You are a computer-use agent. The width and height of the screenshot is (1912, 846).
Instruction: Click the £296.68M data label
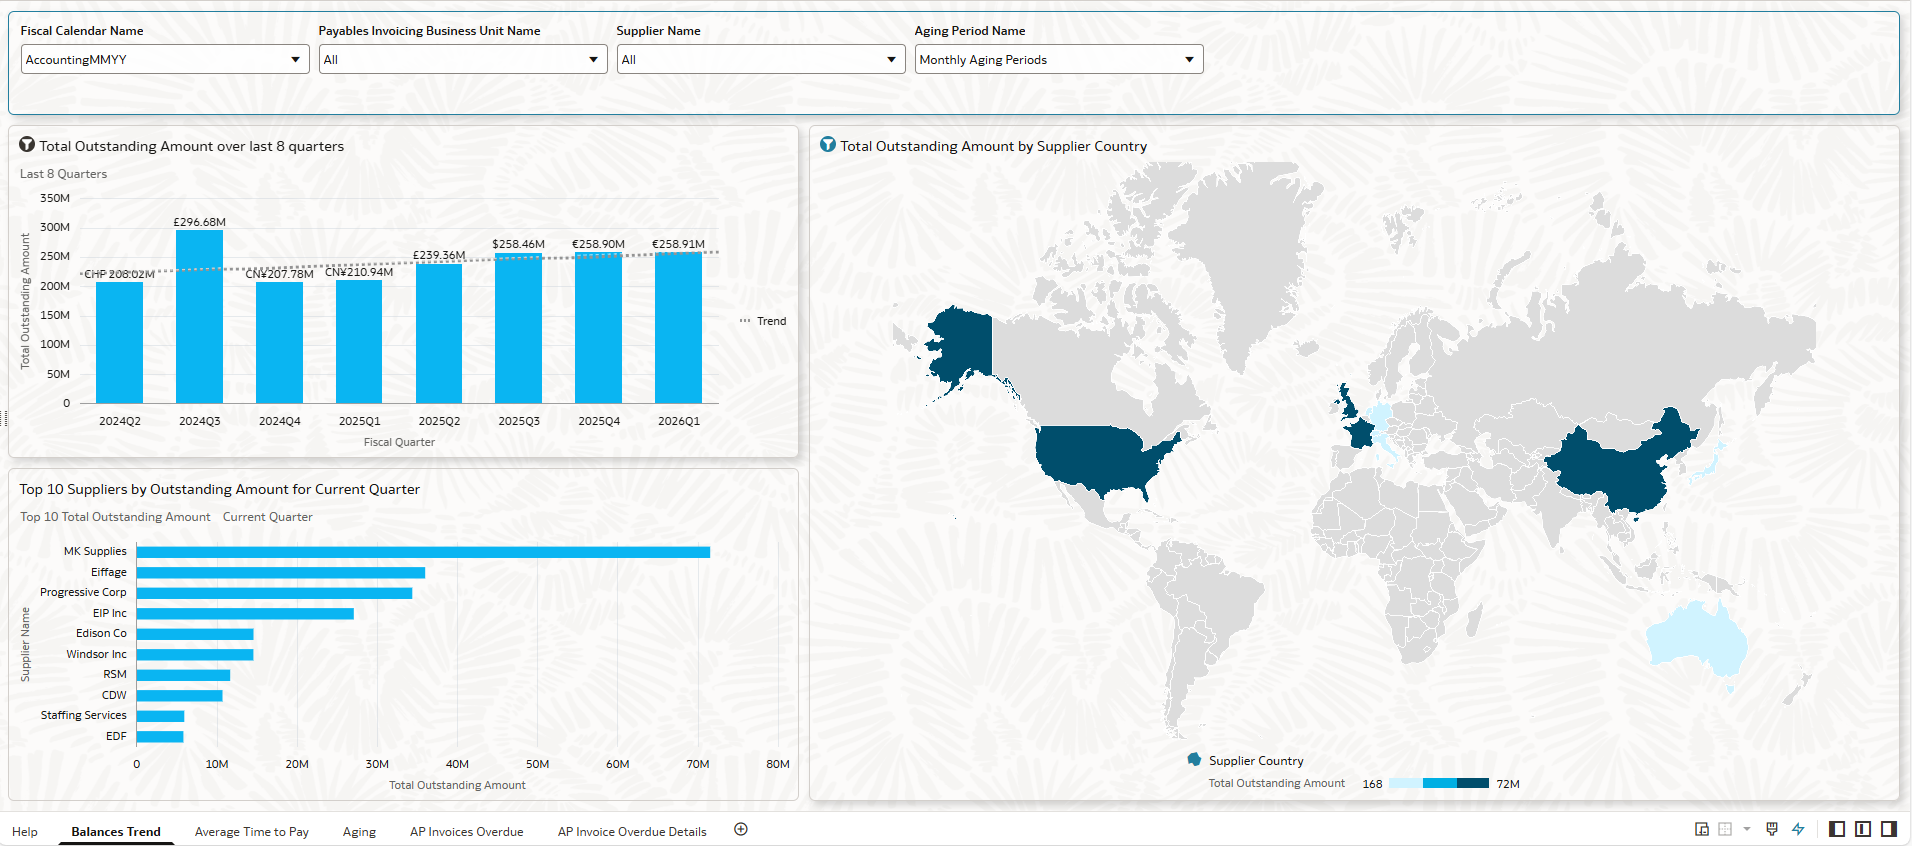click(x=200, y=222)
